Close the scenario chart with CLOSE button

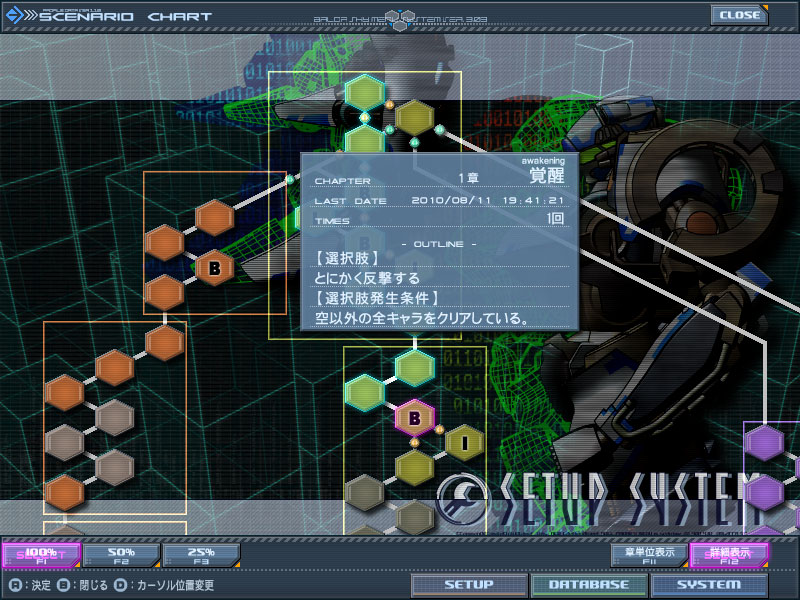point(739,15)
